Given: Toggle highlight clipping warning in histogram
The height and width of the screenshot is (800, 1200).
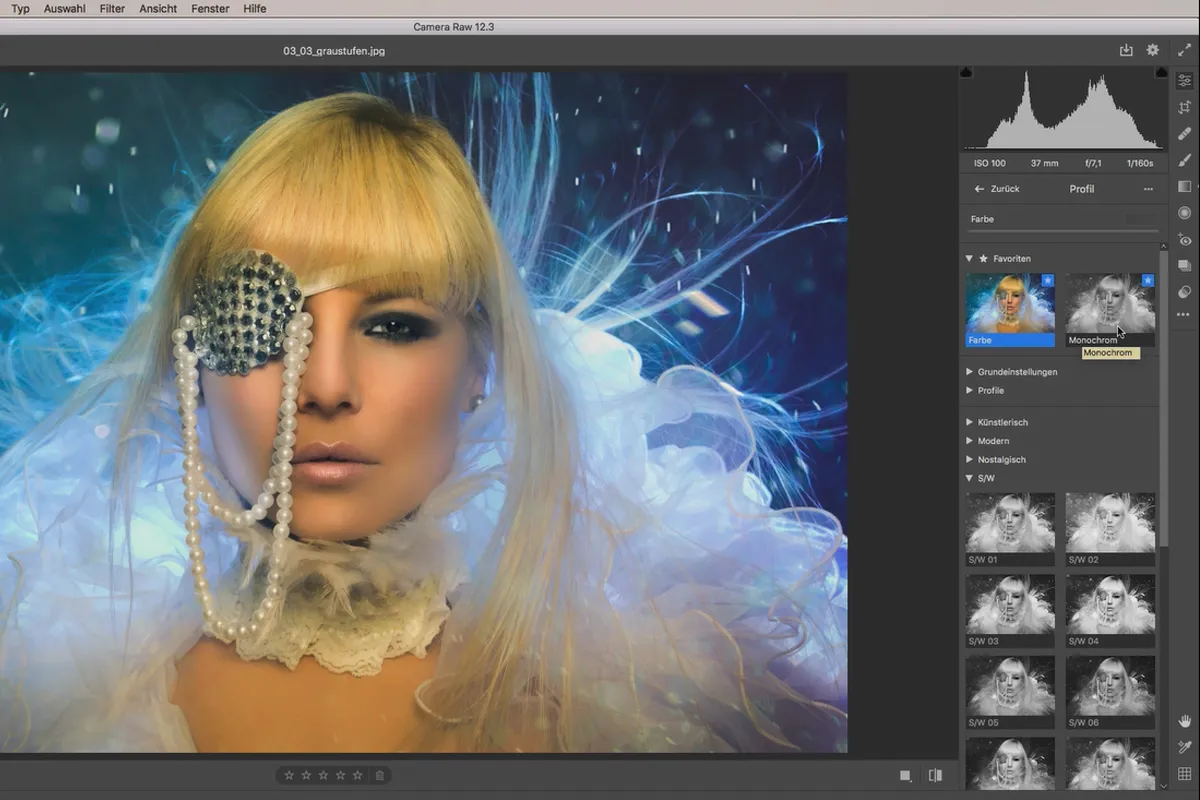Looking at the screenshot, I should [x=1161, y=73].
